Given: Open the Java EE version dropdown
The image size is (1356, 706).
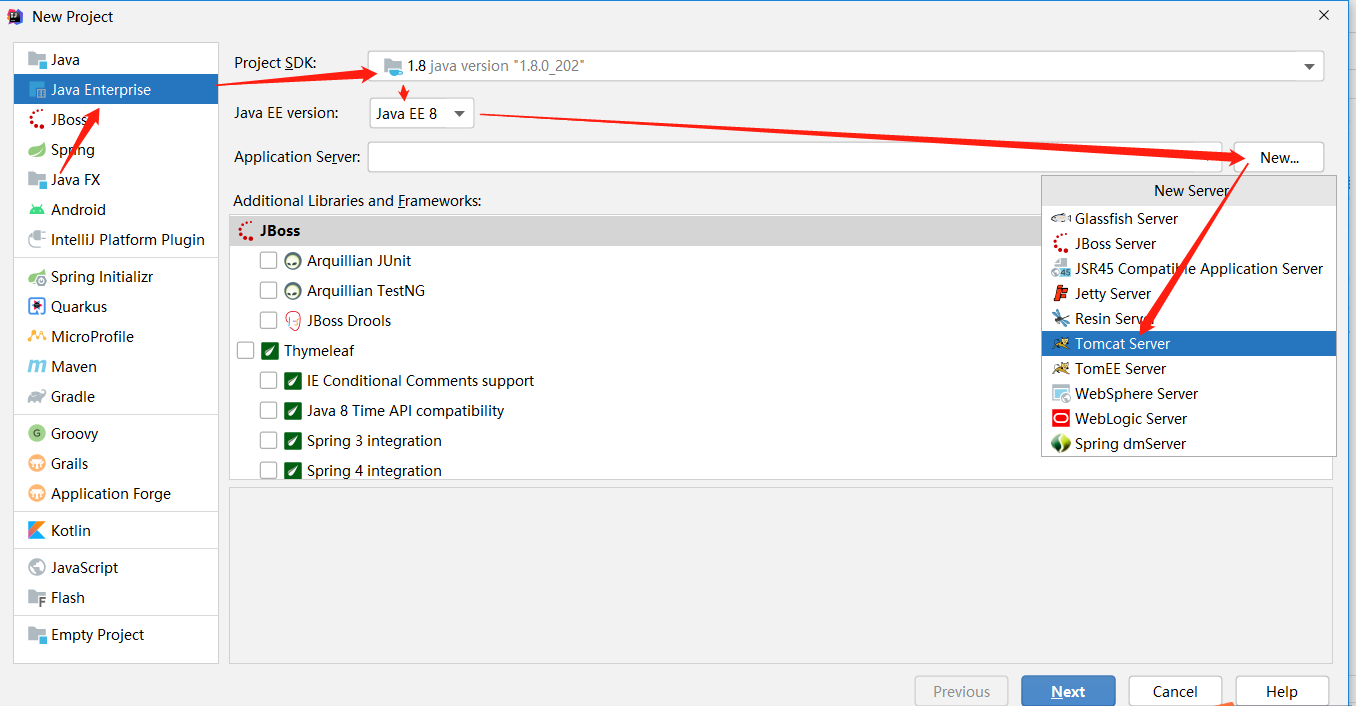Looking at the screenshot, I should (x=422, y=113).
